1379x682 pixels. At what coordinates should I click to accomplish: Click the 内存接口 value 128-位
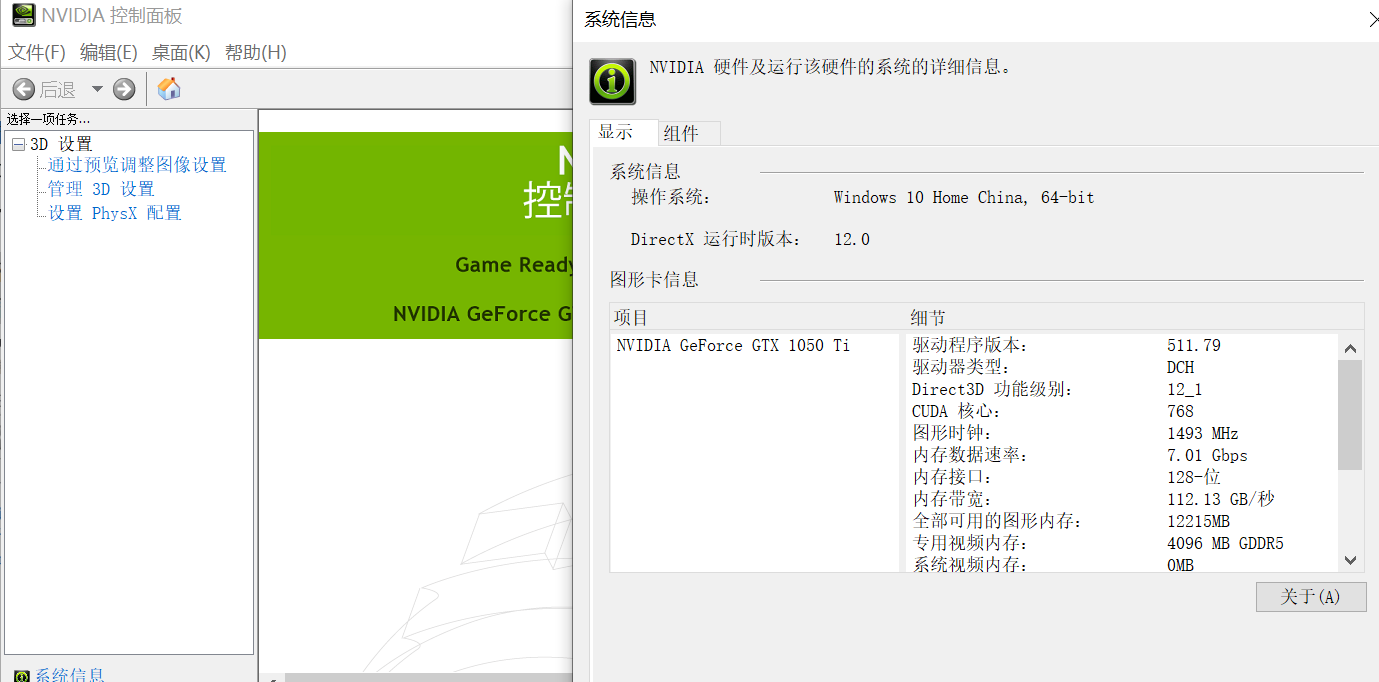(x=1194, y=477)
